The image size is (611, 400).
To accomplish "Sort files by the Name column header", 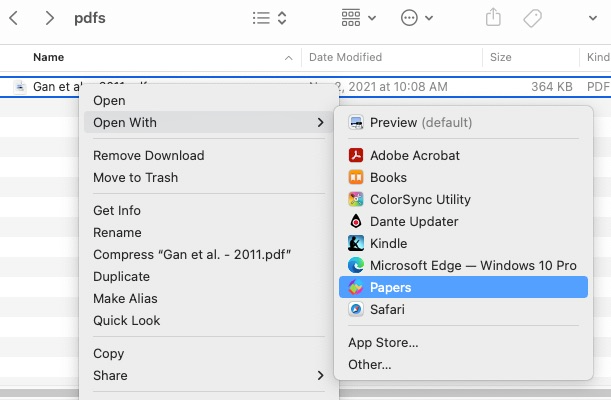I will pos(50,57).
